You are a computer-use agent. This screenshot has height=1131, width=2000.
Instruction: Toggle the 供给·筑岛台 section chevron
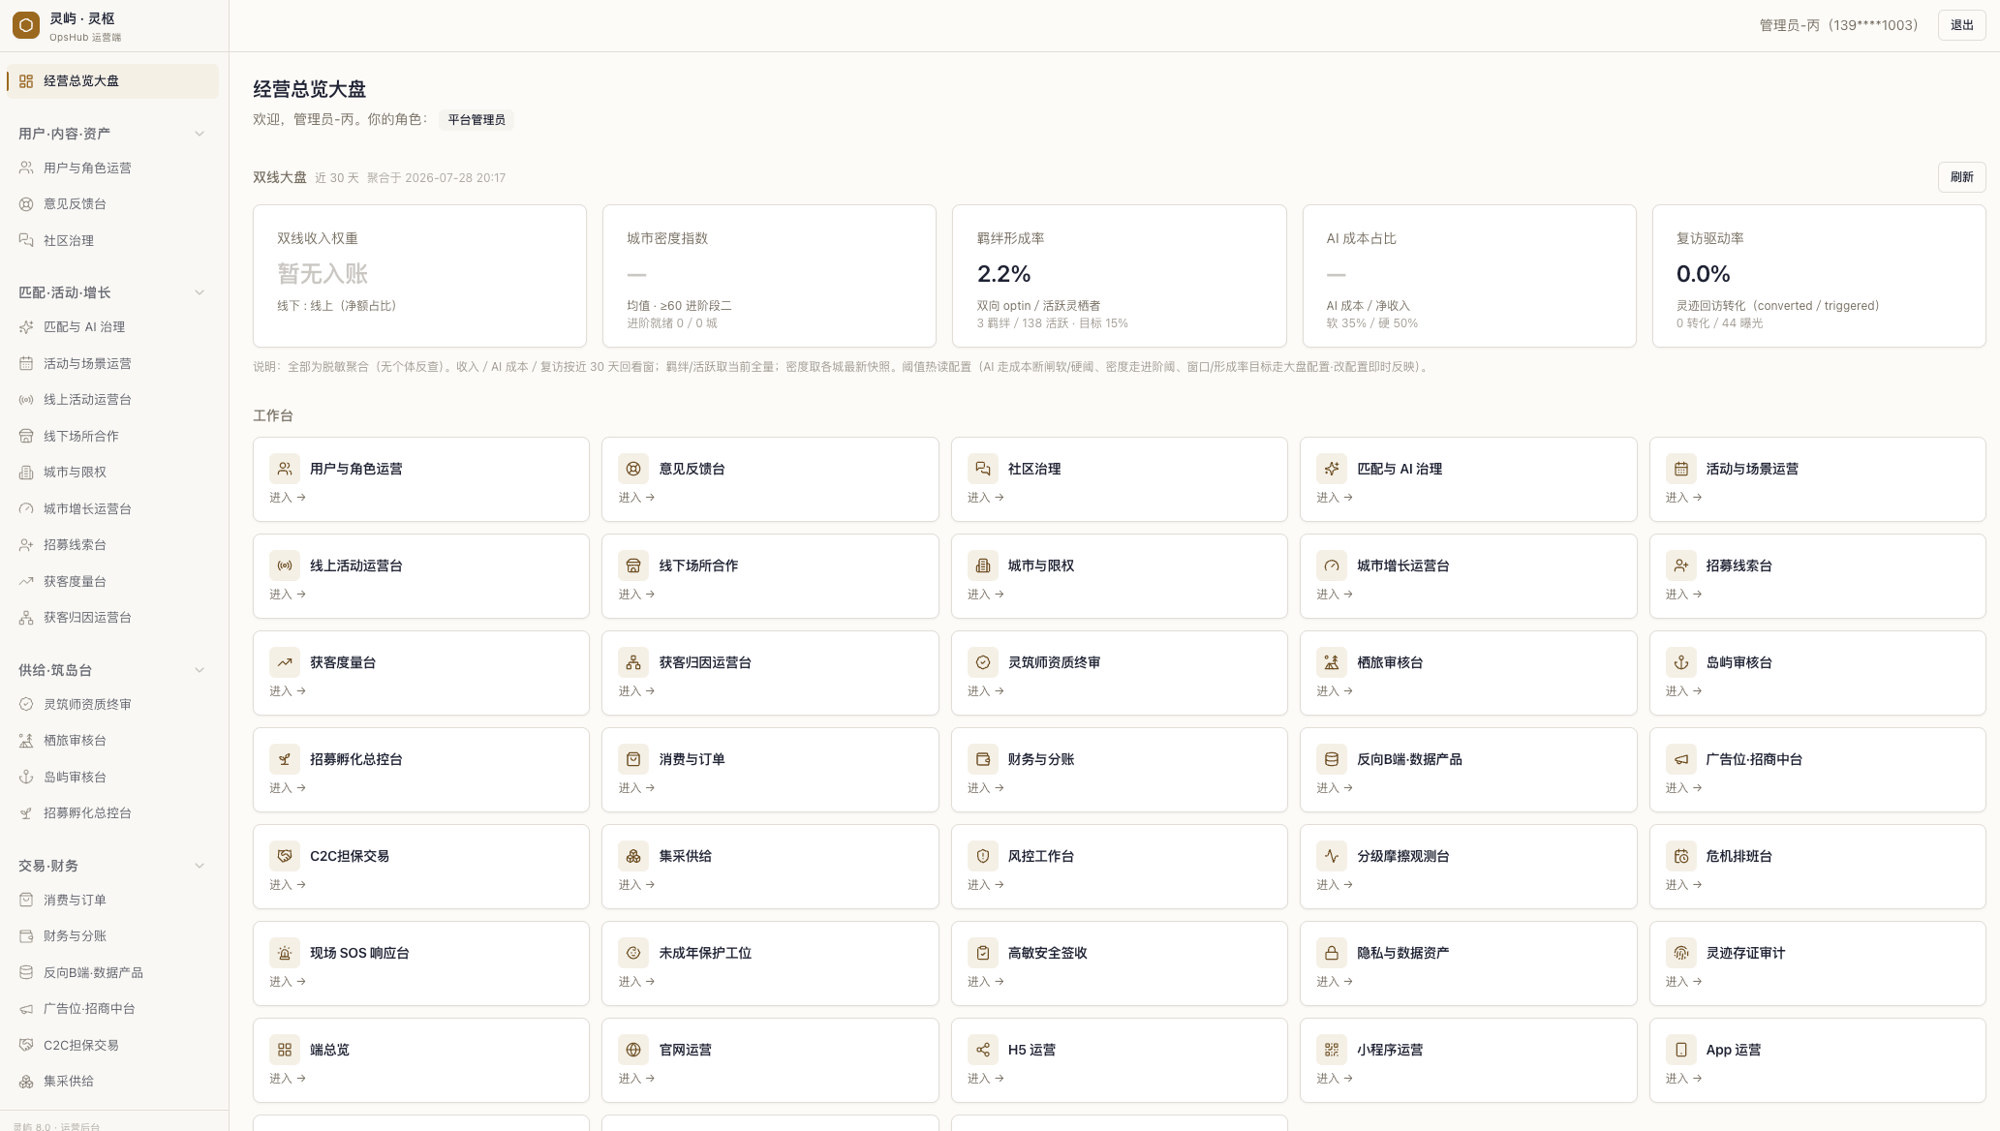pos(199,670)
